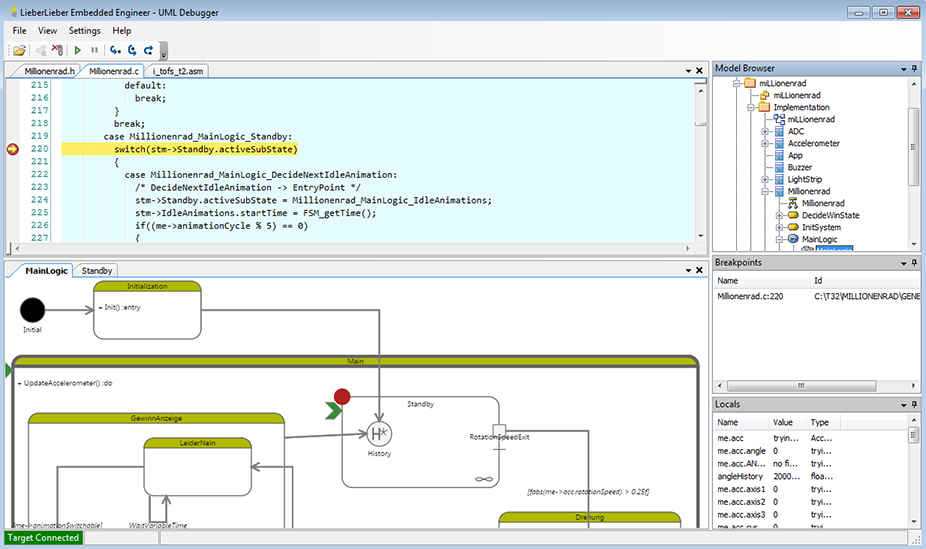Open the Settings menu

84,31
